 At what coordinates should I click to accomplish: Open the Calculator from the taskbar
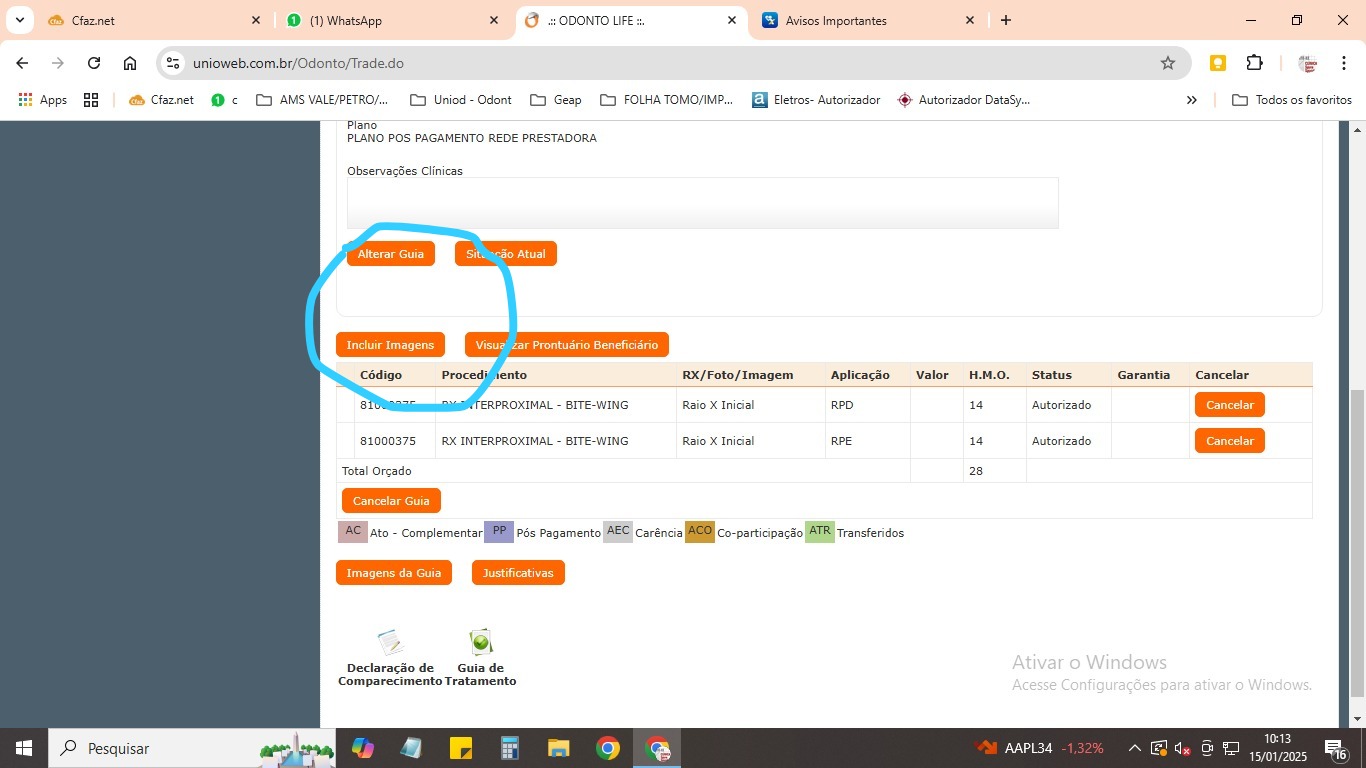(510, 748)
